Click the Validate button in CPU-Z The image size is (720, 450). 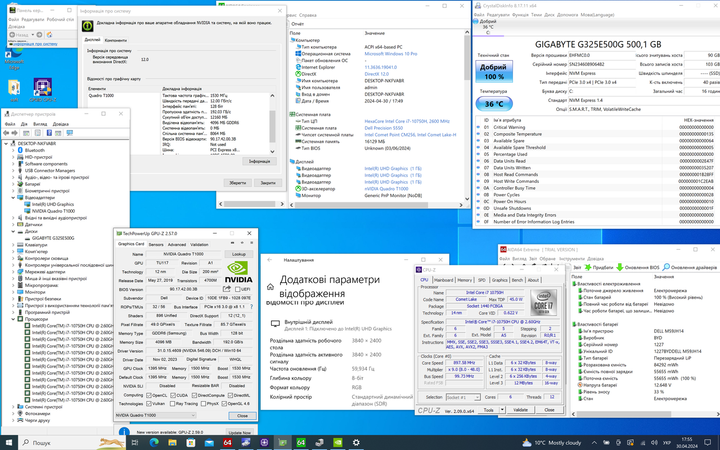pos(520,410)
